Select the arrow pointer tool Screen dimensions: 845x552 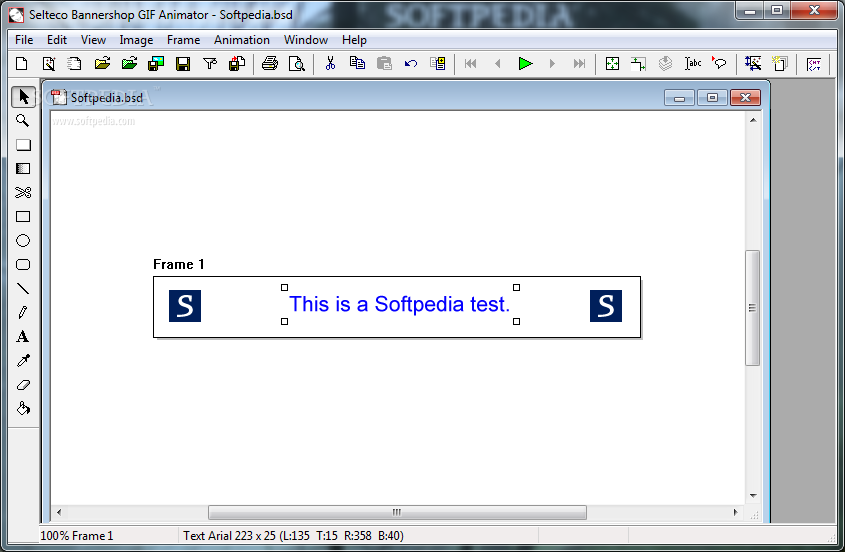click(x=23, y=97)
